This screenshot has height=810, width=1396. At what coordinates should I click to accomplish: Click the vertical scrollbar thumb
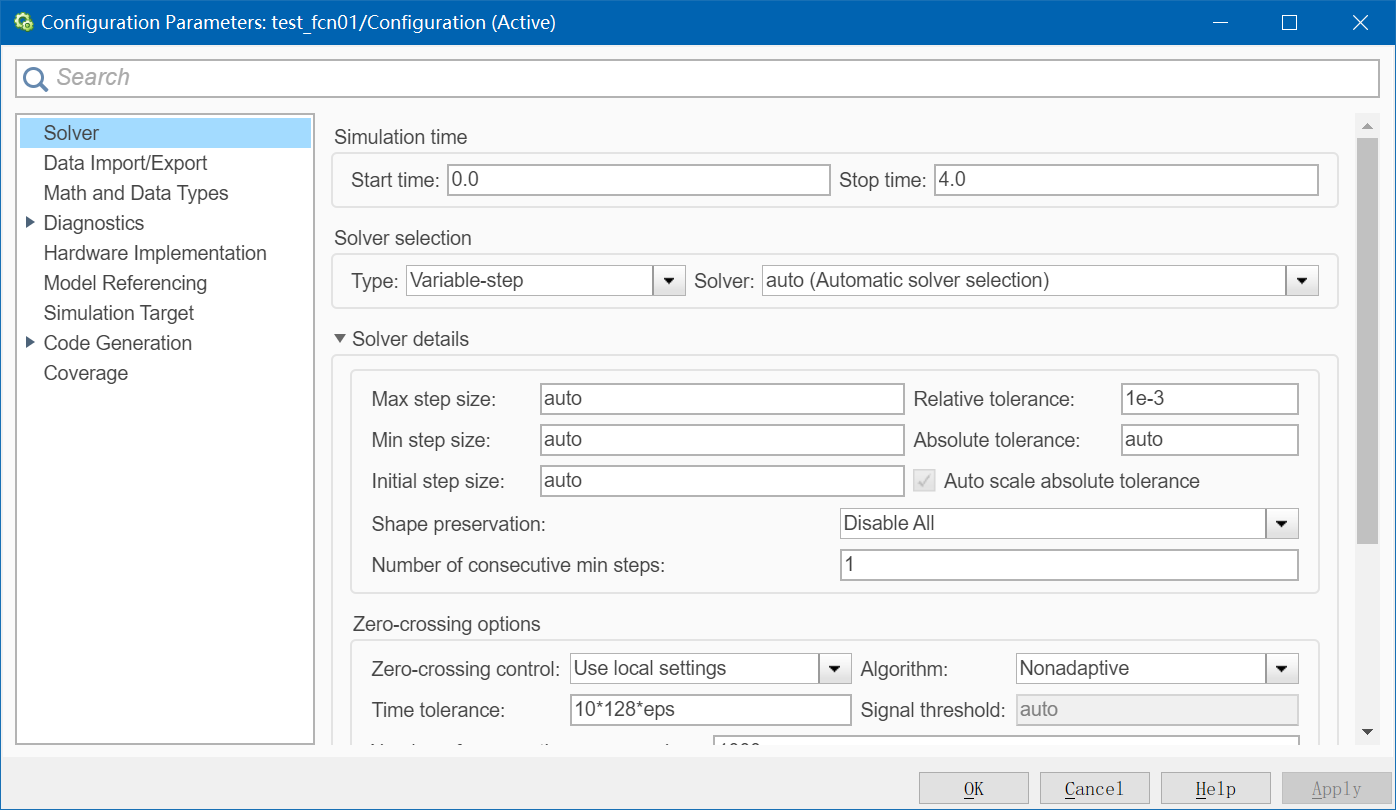[1366, 340]
